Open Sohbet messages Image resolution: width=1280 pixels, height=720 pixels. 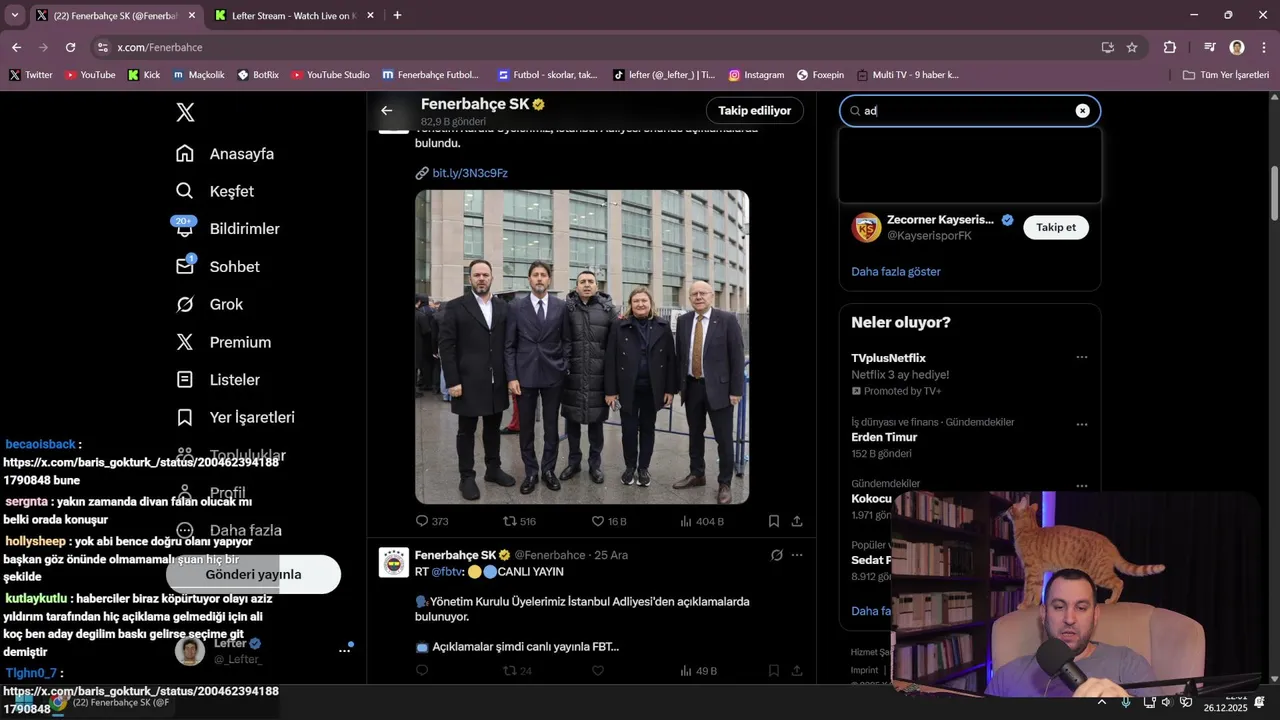coord(217,267)
